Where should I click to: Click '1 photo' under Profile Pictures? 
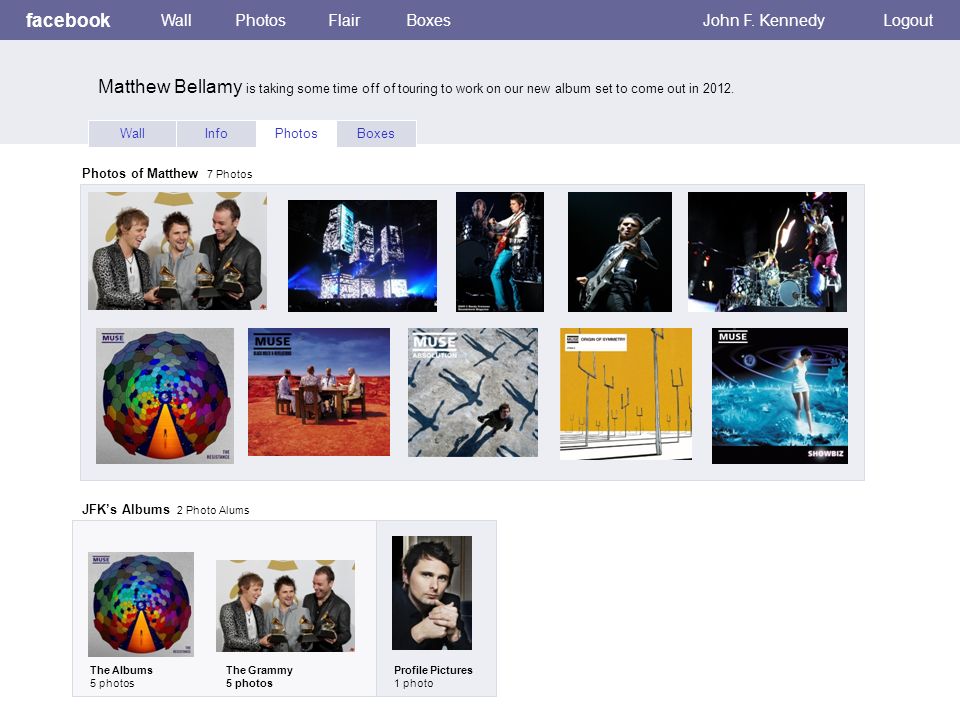coord(414,683)
